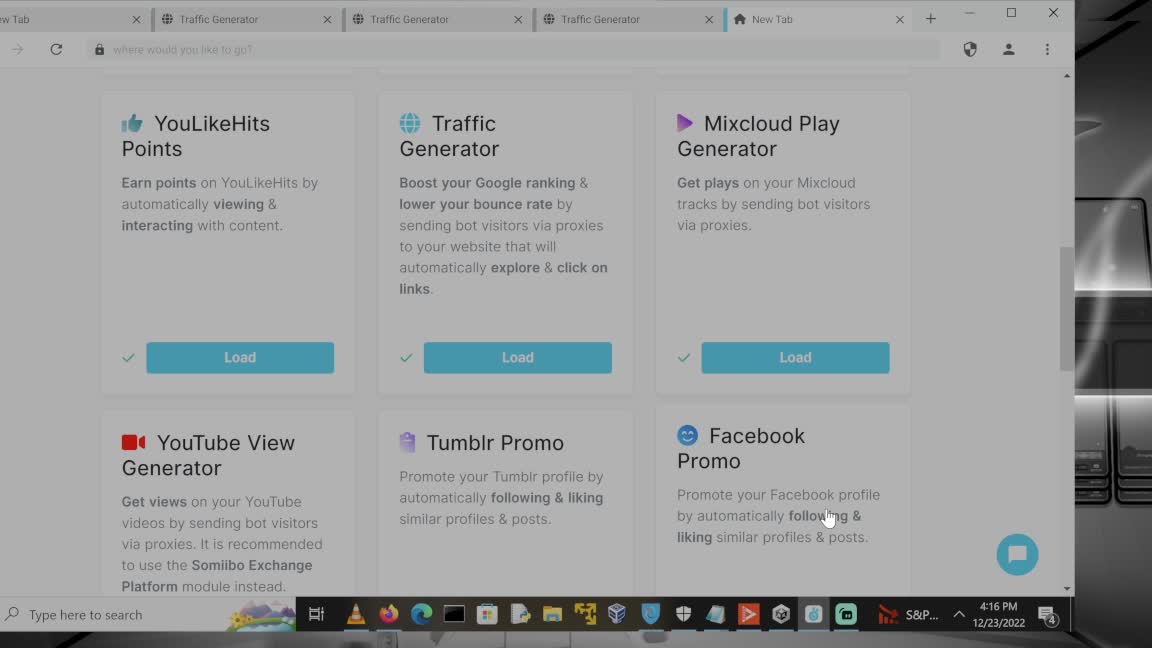The height and width of the screenshot is (648, 1152).
Task: Reload the current page
Action: tap(56, 49)
